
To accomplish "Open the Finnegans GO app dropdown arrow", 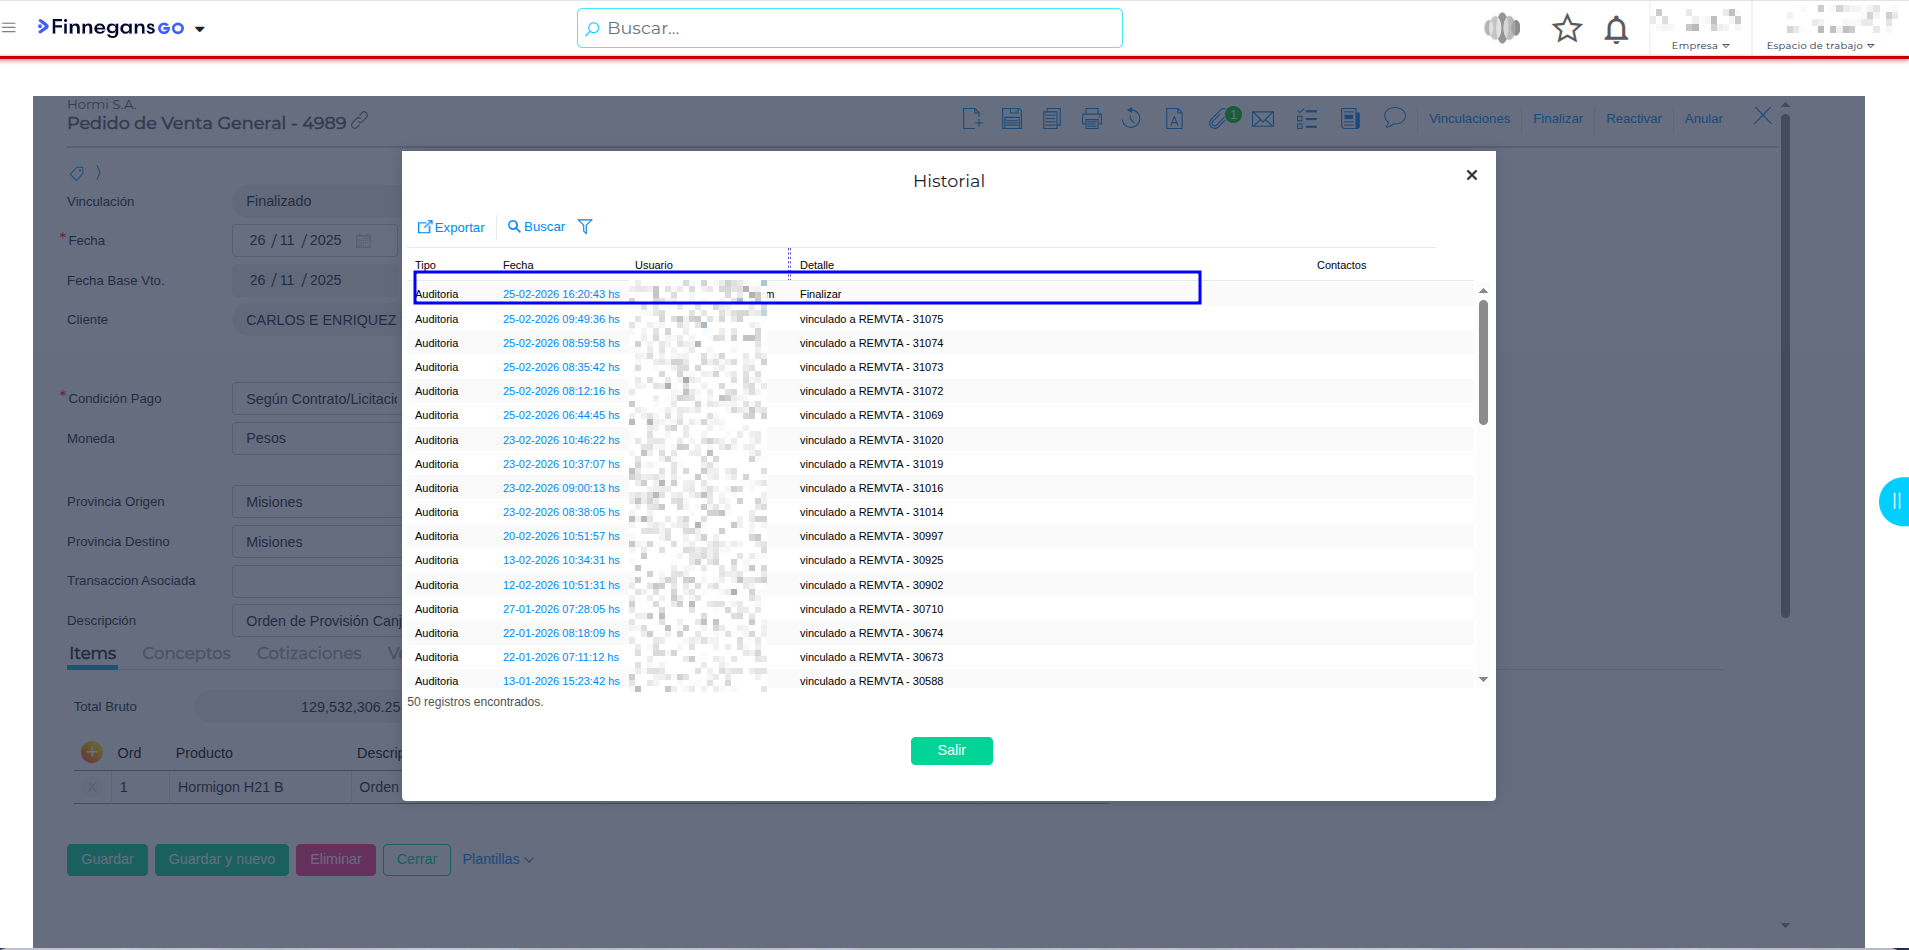I will [200, 29].
